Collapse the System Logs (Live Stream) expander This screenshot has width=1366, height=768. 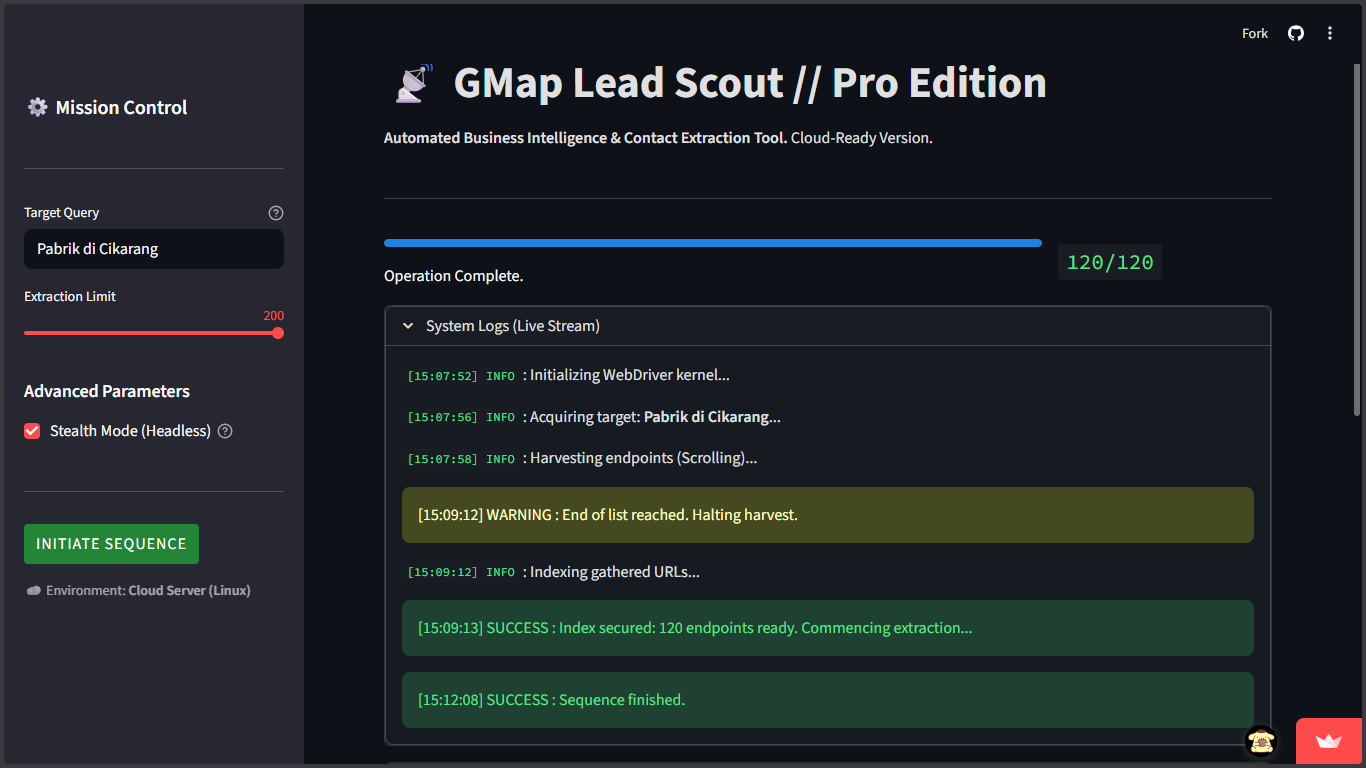[828, 326]
